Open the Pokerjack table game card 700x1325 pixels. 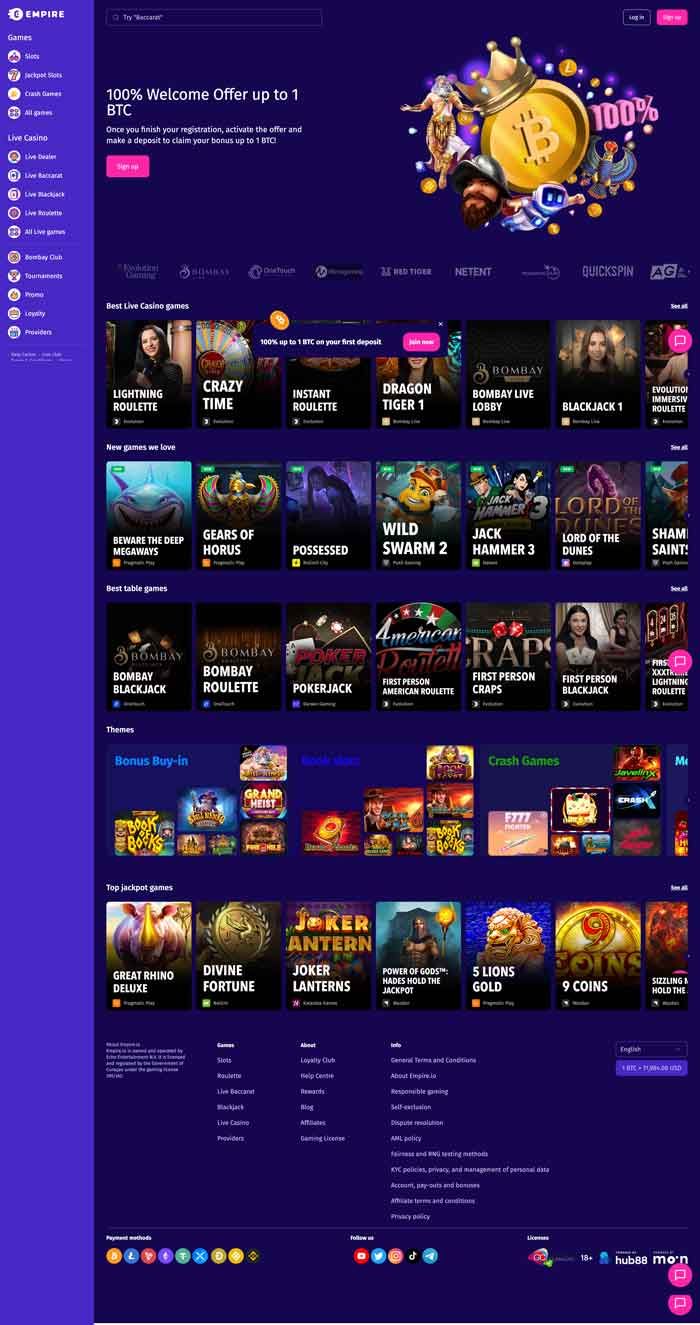pyautogui.click(x=329, y=657)
